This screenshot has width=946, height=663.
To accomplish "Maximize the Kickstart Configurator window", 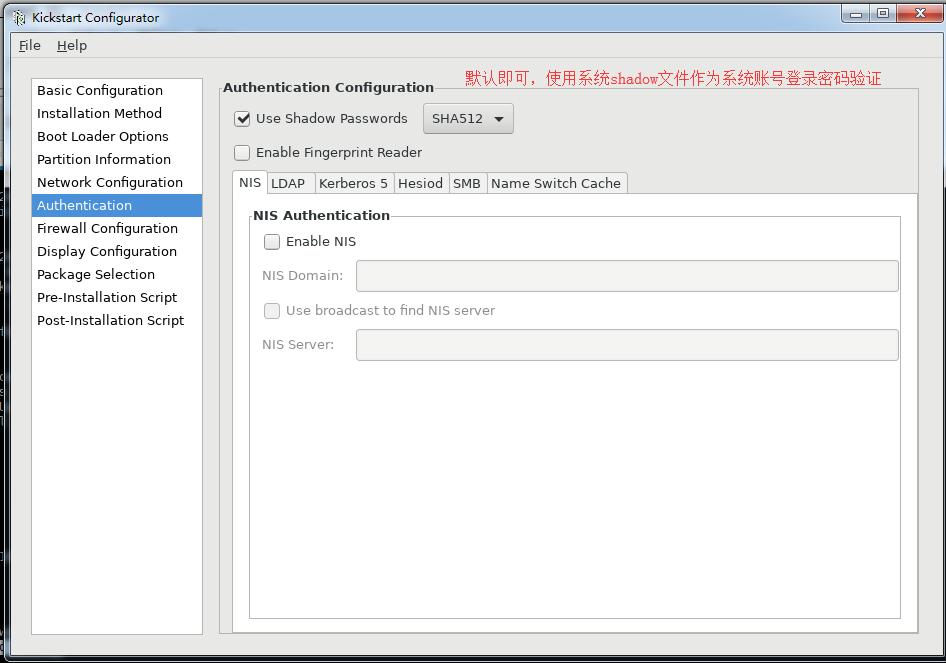I will click(883, 14).
